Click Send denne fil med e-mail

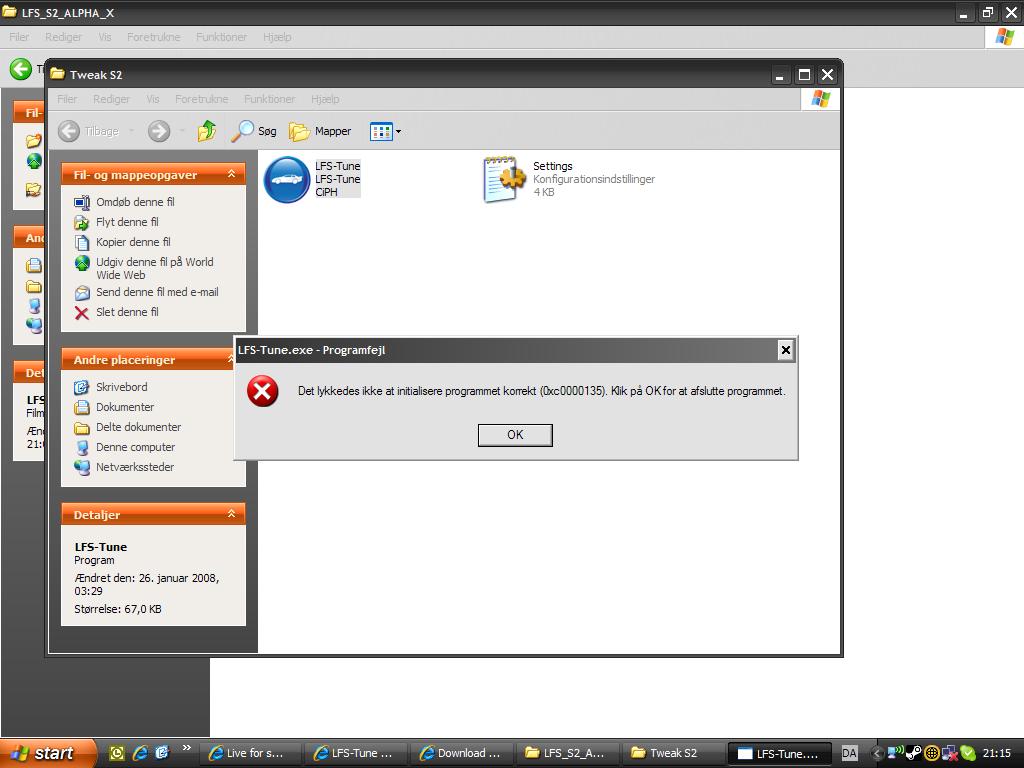tap(157, 292)
